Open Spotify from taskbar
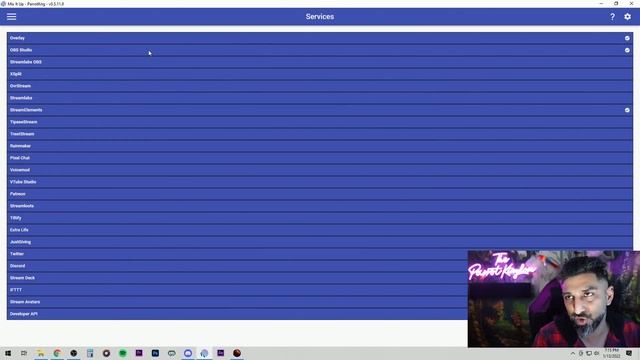The width and height of the screenshot is (640, 360). coord(122,353)
